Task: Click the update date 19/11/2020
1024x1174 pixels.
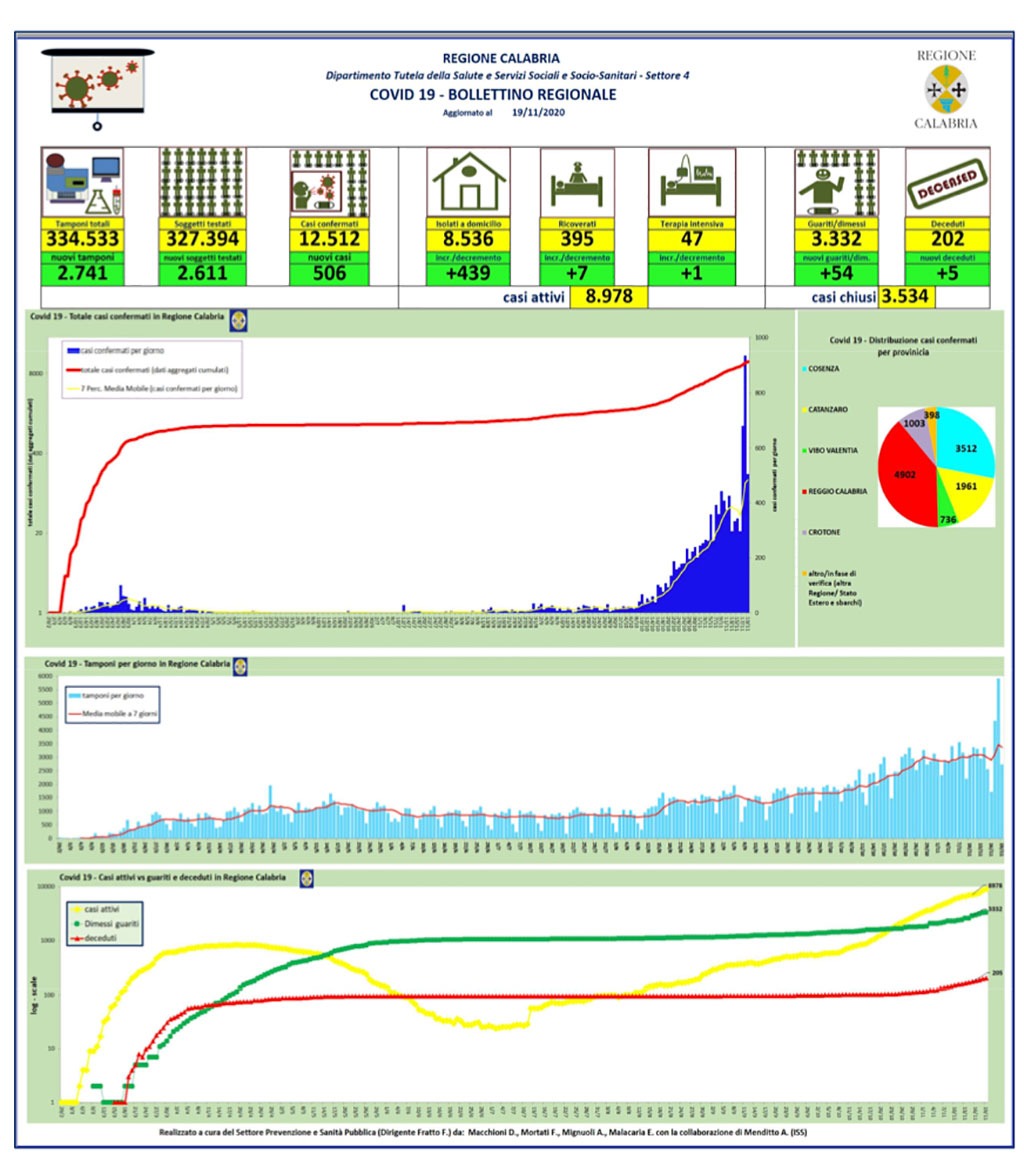Action: tap(538, 113)
